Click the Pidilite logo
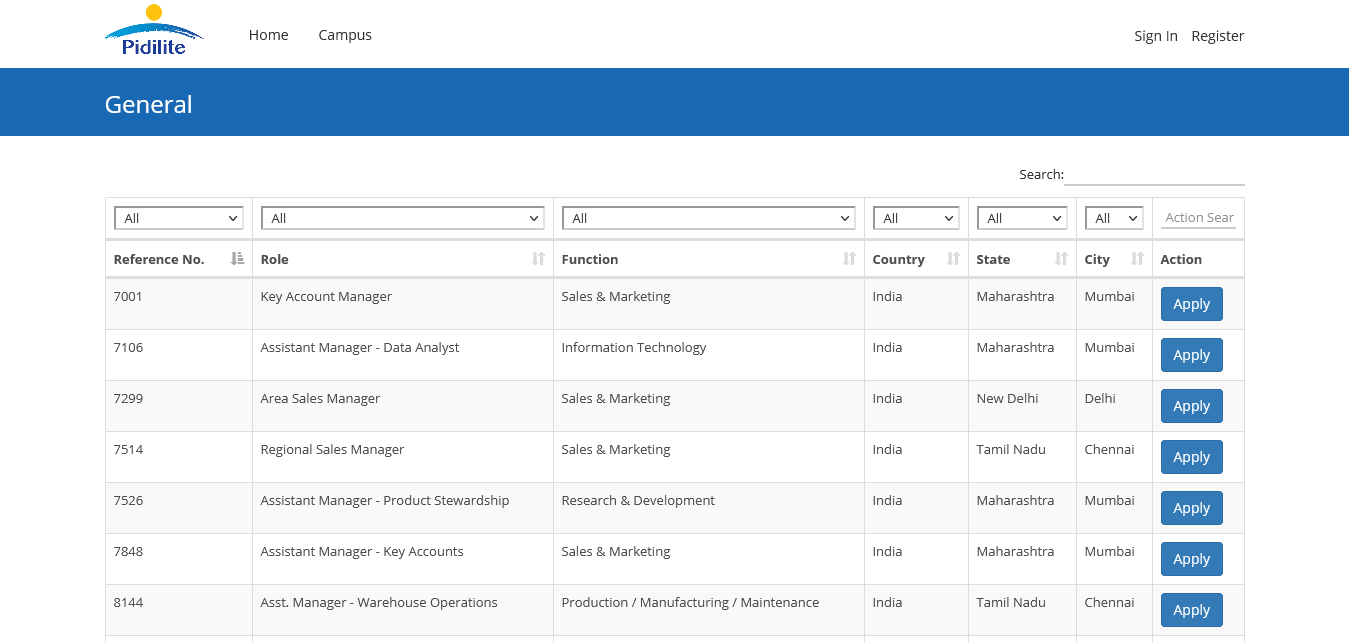The width and height of the screenshot is (1366, 643). (153, 32)
